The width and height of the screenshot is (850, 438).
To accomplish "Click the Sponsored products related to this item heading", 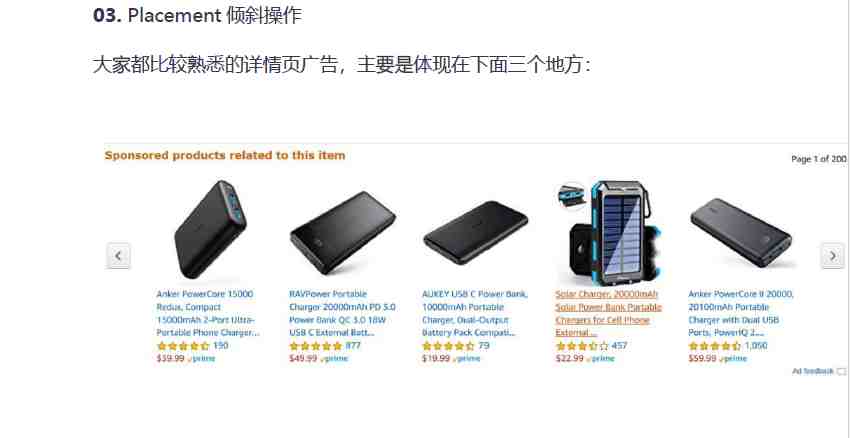I will pyautogui.click(x=225, y=156).
